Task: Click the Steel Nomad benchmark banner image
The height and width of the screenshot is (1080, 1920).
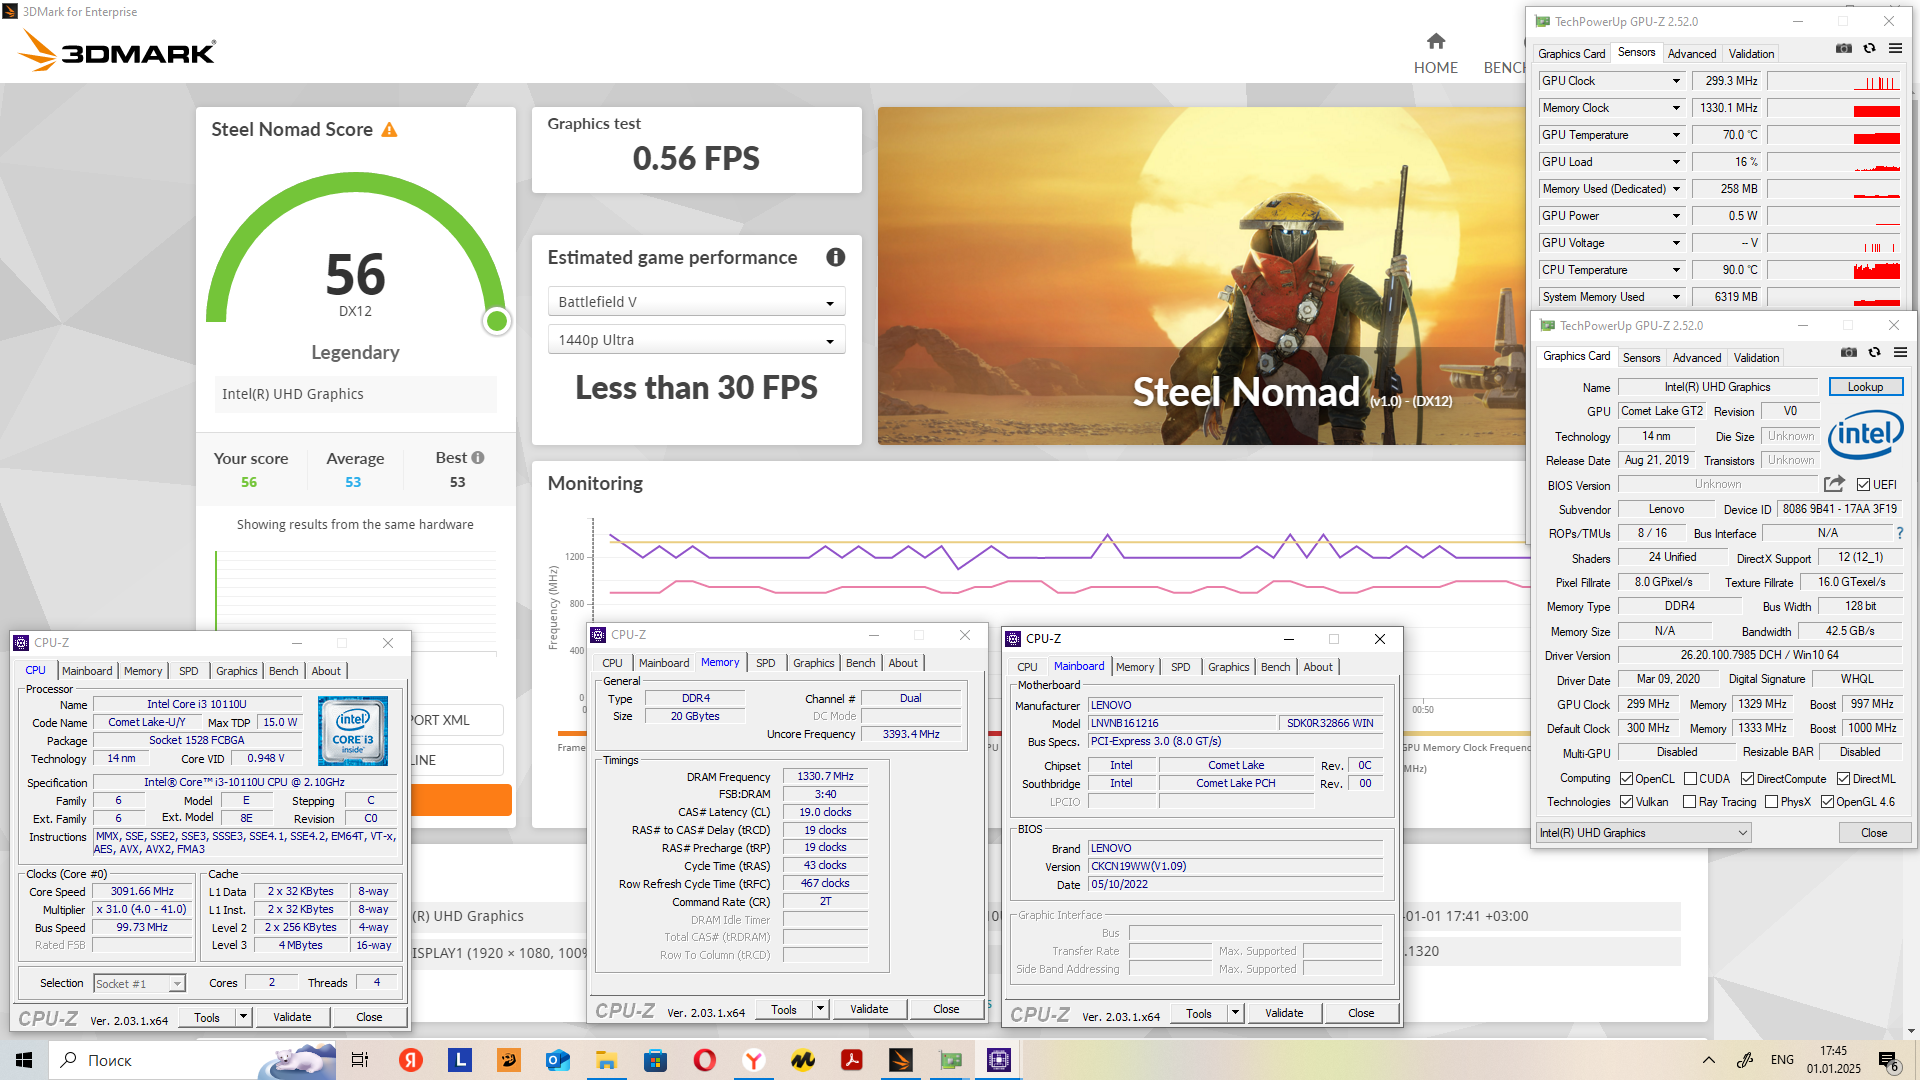Action: [x=1201, y=276]
